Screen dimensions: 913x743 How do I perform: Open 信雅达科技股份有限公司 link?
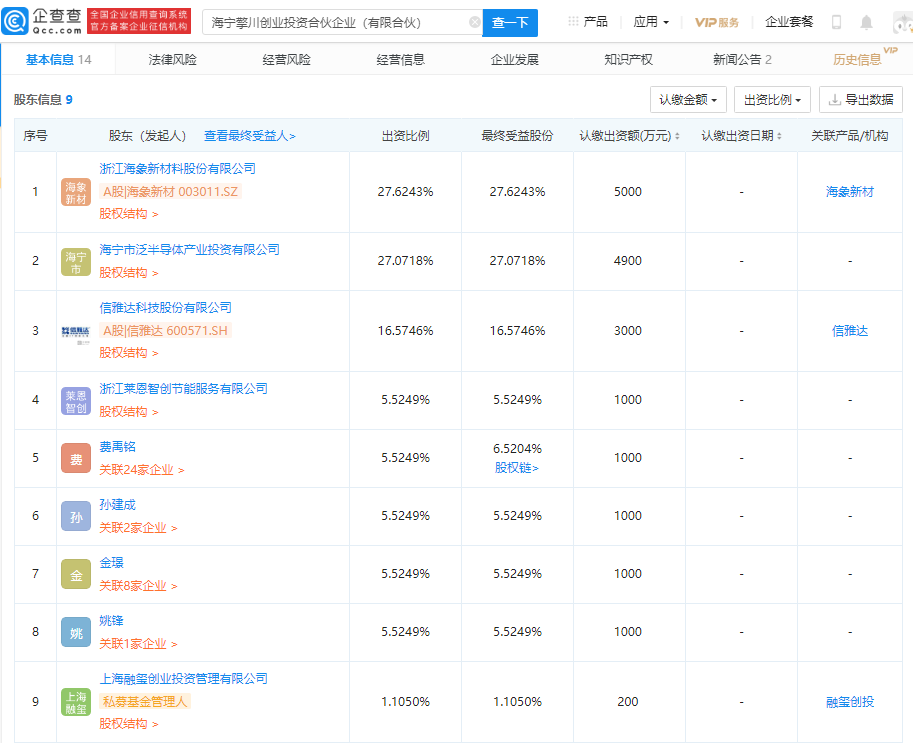click(165, 307)
